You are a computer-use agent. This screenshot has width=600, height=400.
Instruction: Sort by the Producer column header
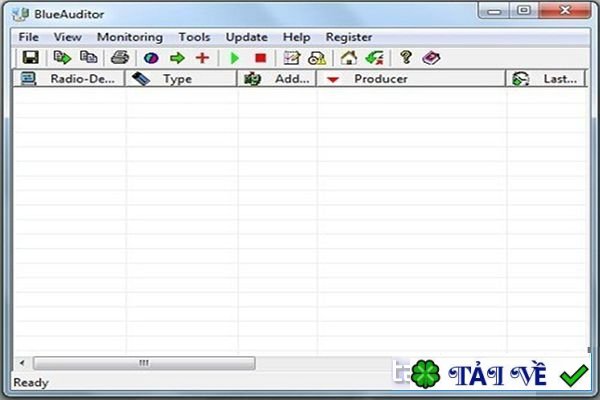[411, 78]
